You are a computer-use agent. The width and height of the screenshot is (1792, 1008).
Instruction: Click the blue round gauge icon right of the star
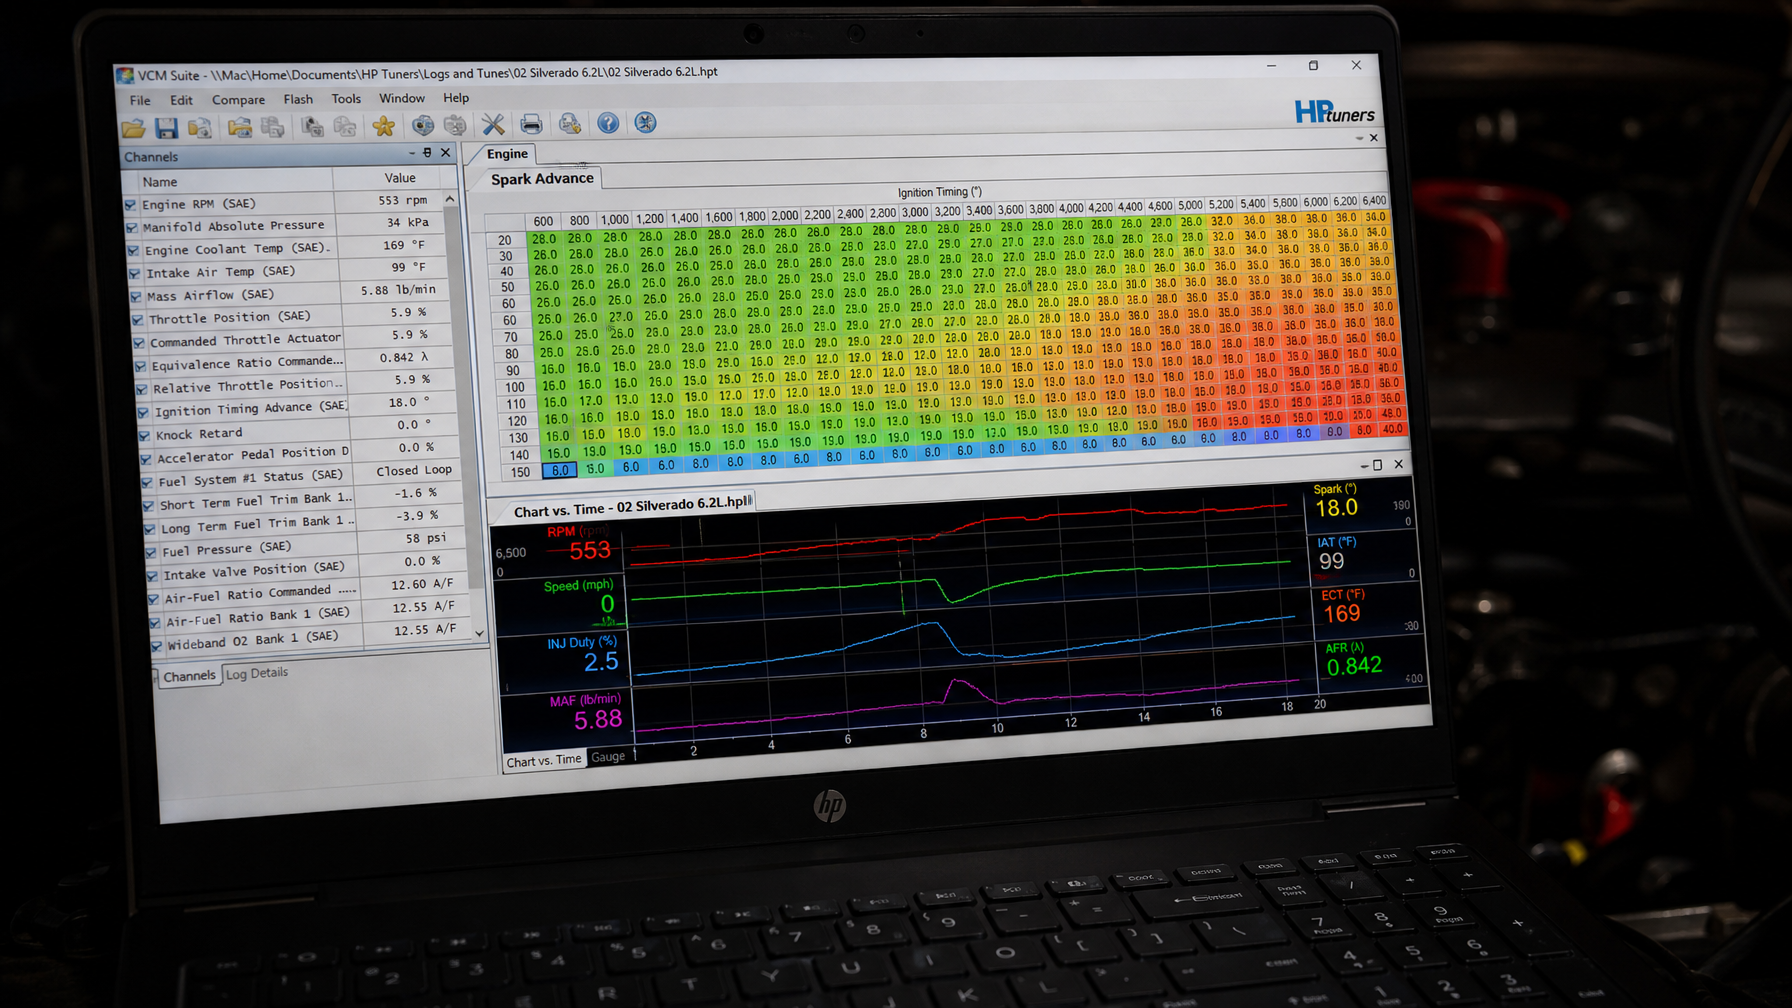pyautogui.click(x=423, y=125)
